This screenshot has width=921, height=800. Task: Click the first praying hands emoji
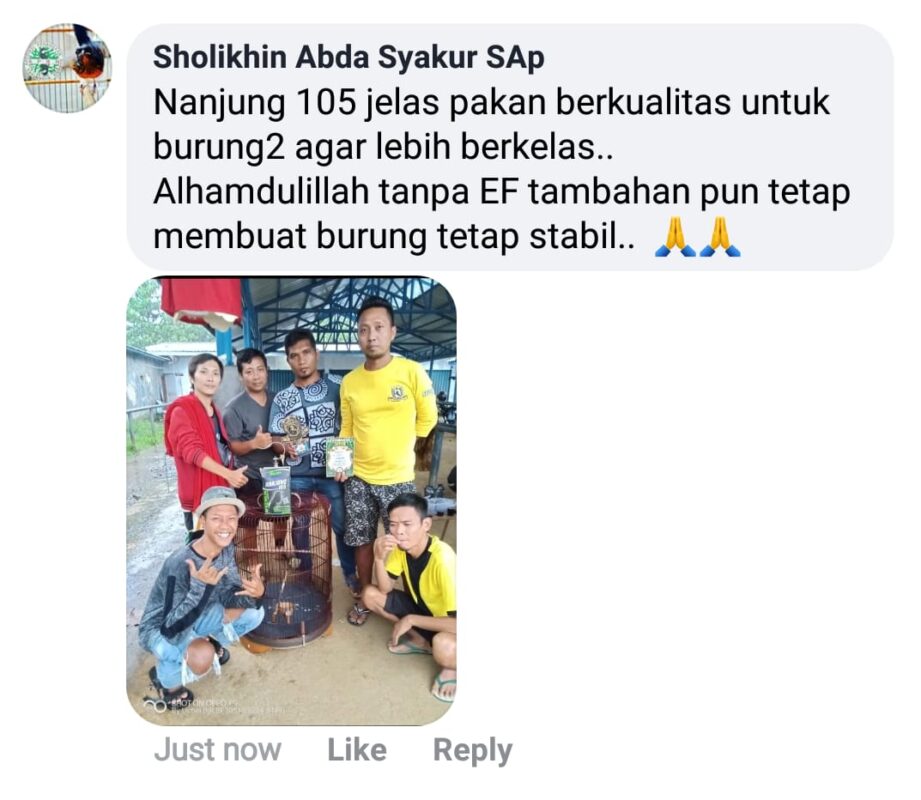click(x=675, y=237)
